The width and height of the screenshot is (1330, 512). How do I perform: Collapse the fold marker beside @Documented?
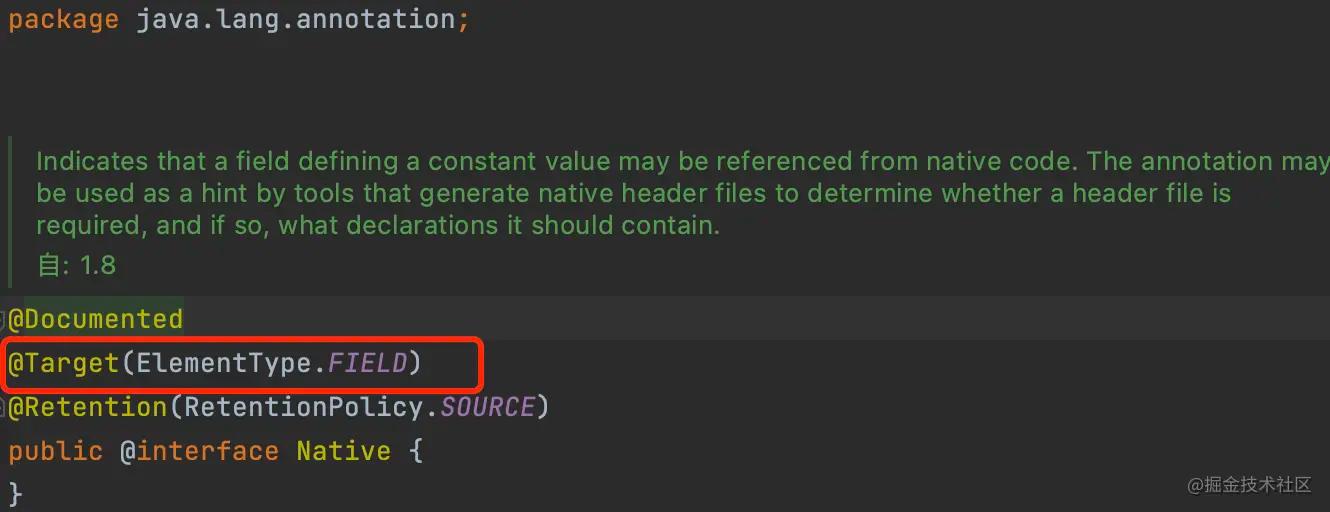[3, 319]
